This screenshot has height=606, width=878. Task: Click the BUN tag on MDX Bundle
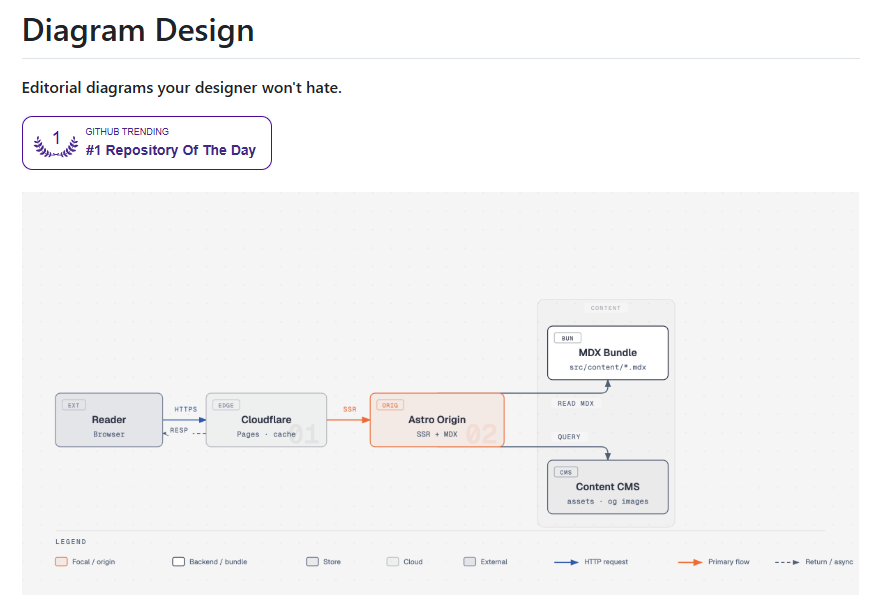[x=568, y=338]
